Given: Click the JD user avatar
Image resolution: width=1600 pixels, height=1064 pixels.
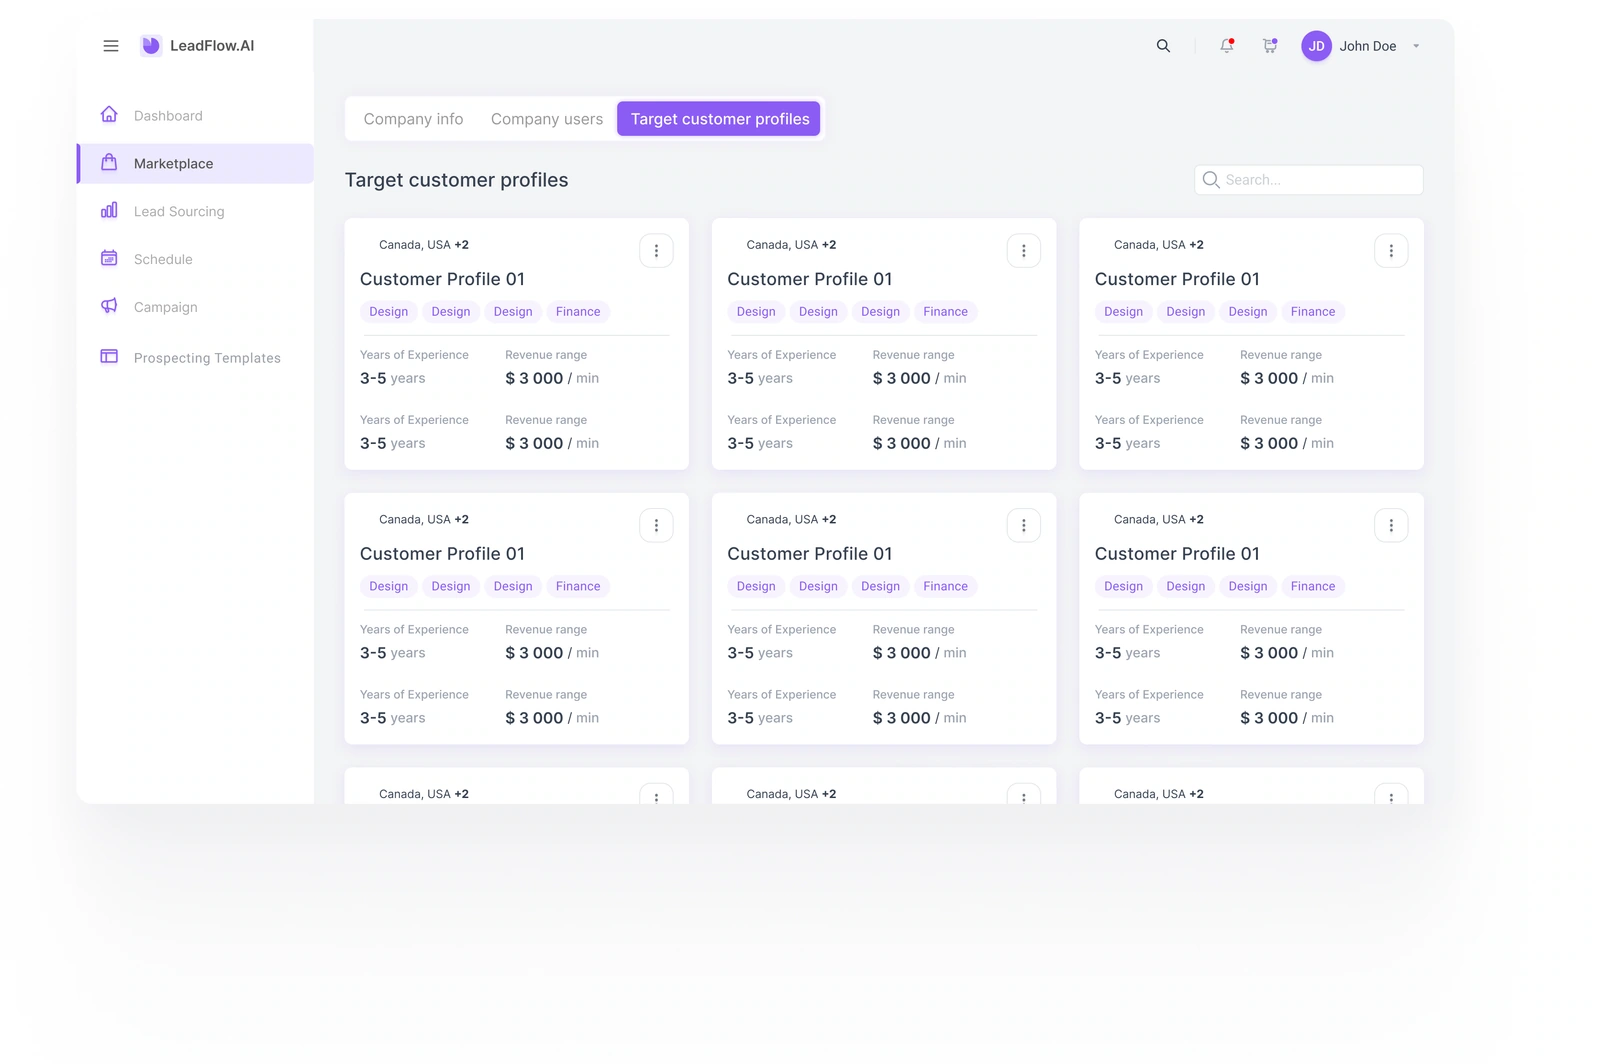Looking at the screenshot, I should [x=1317, y=46].
